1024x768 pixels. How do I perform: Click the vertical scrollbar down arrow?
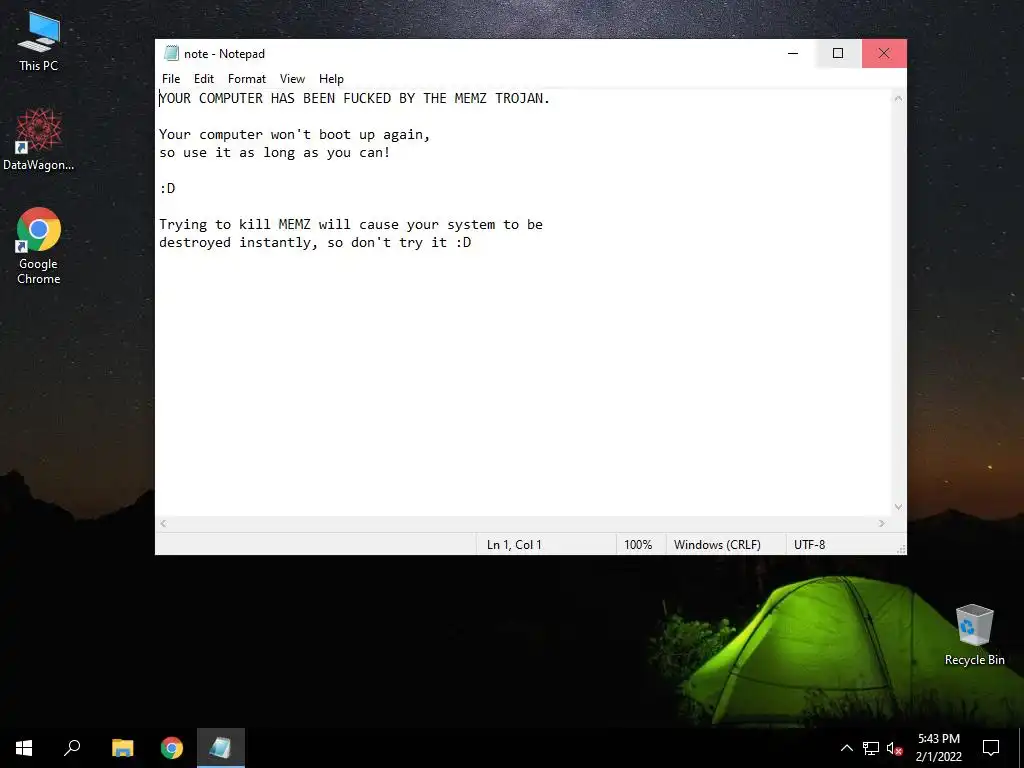(x=898, y=507)
